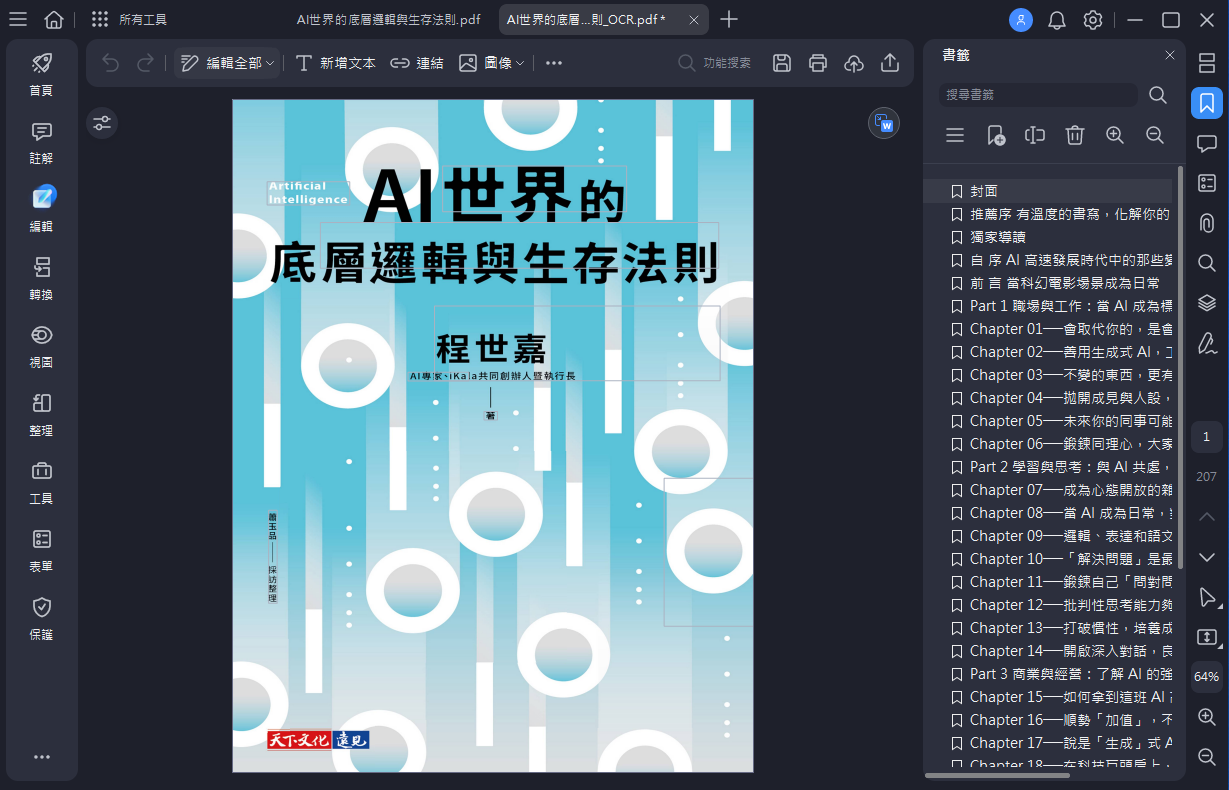Expand all bookmarks with plus magnifier
This screenshot has height=790, width=1229.
pos(1115,135)
